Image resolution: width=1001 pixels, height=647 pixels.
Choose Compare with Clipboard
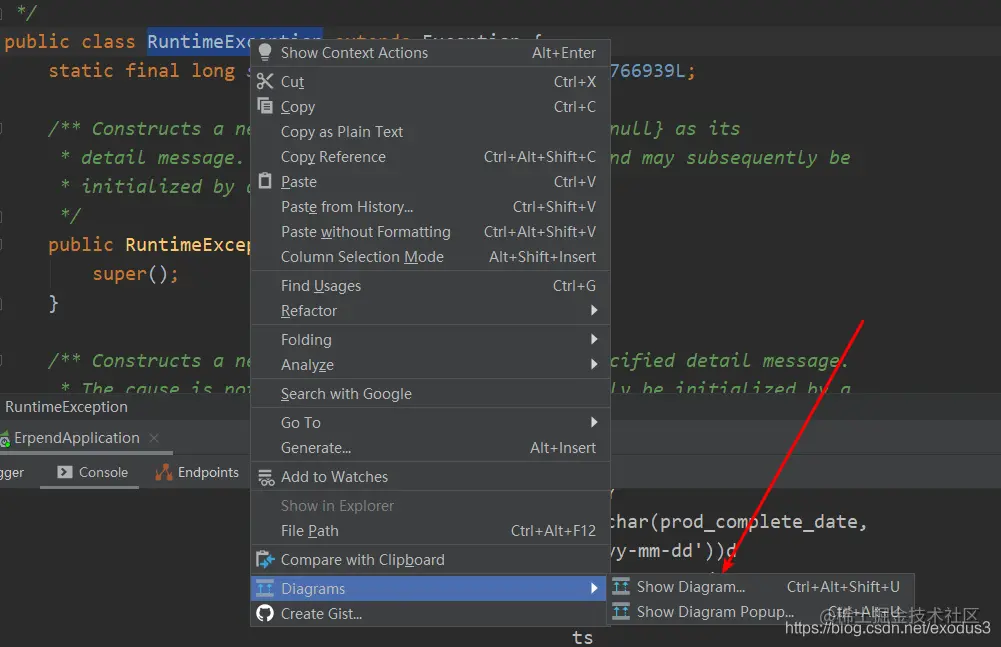431,559
